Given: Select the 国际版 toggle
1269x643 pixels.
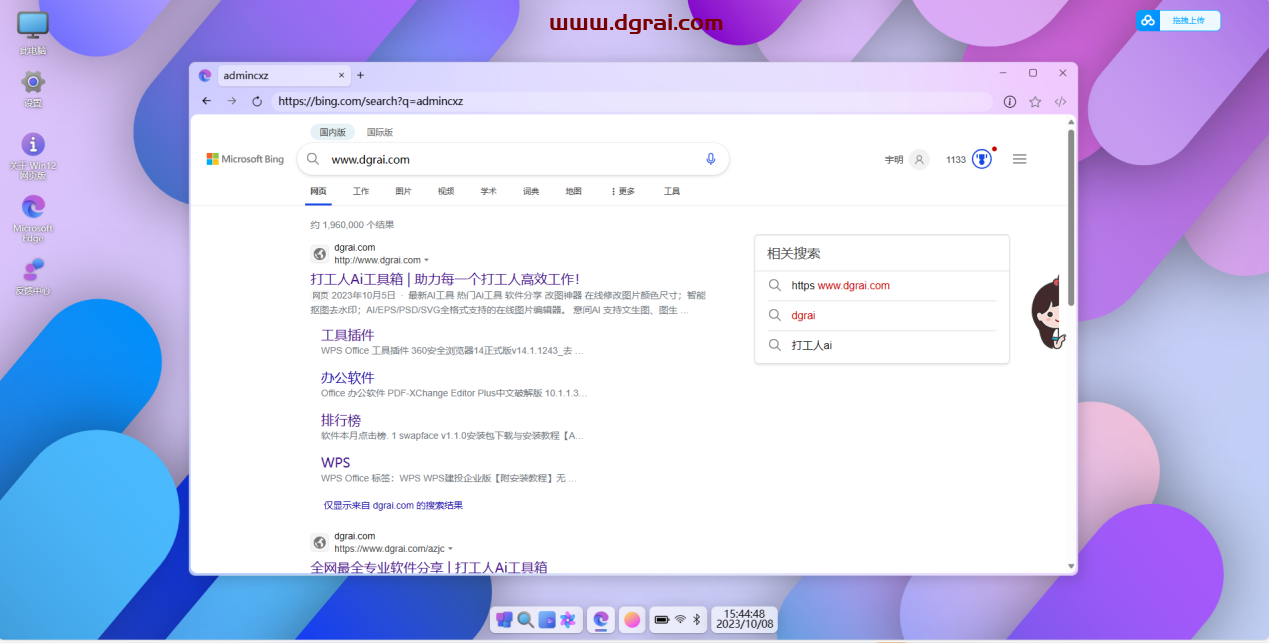Looking at the screenshot, I should 380,132.
